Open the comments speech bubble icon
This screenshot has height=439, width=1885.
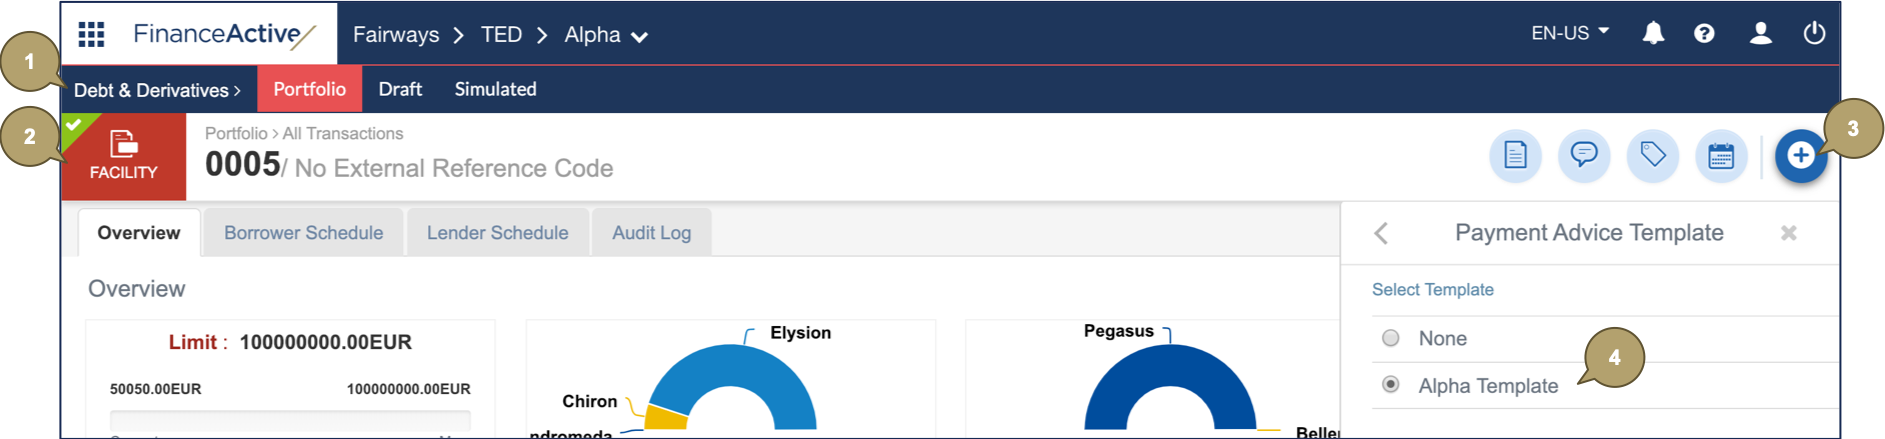pyautogui.click(x=1584, y=156)
